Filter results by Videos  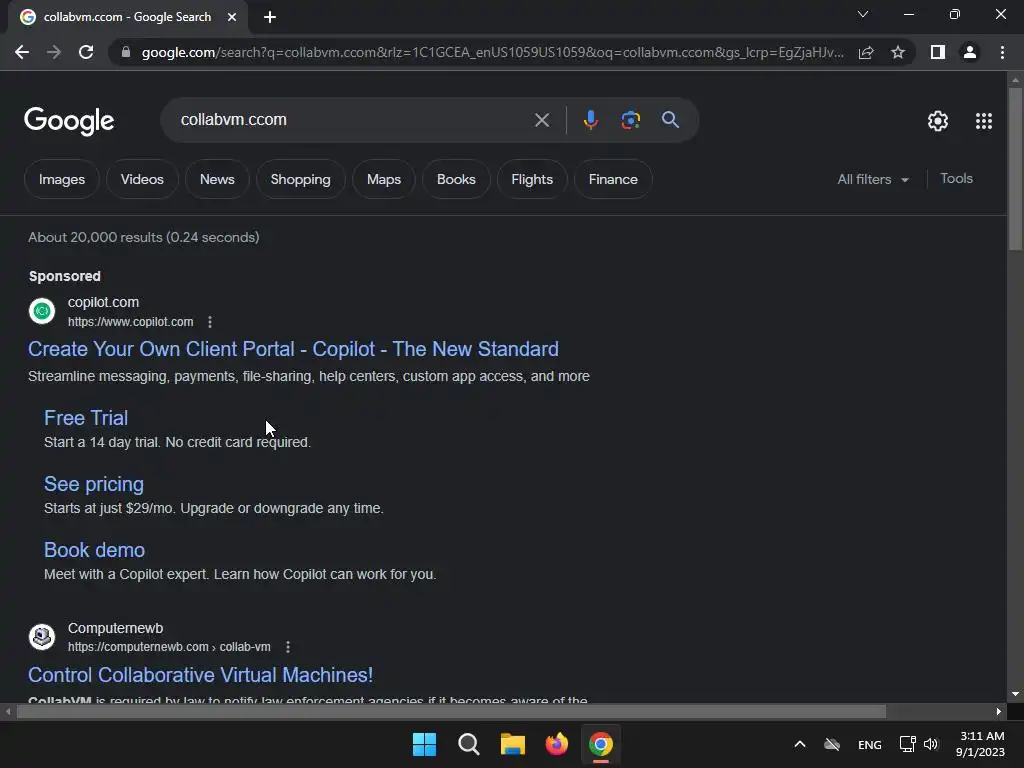coord(142,179)
